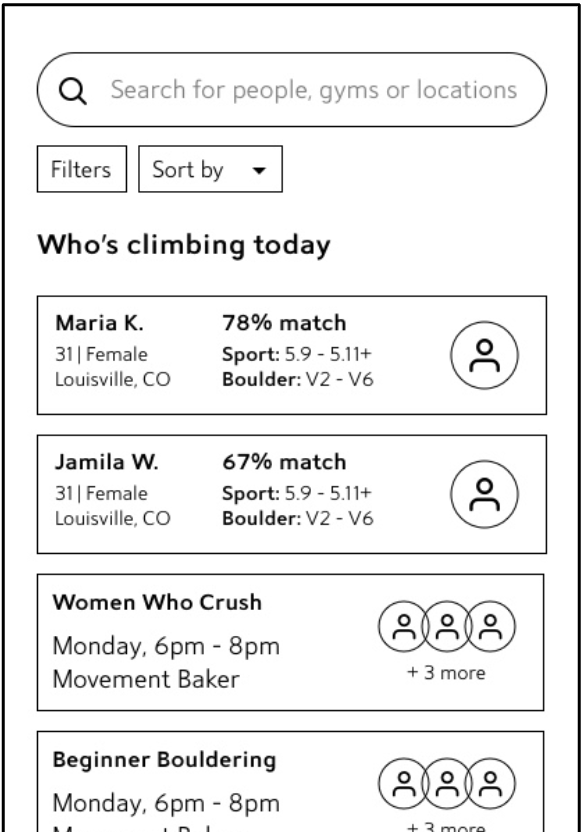582x832 pixels.
Task: Click the magnifying glass search icon
Action: (73, 91)
